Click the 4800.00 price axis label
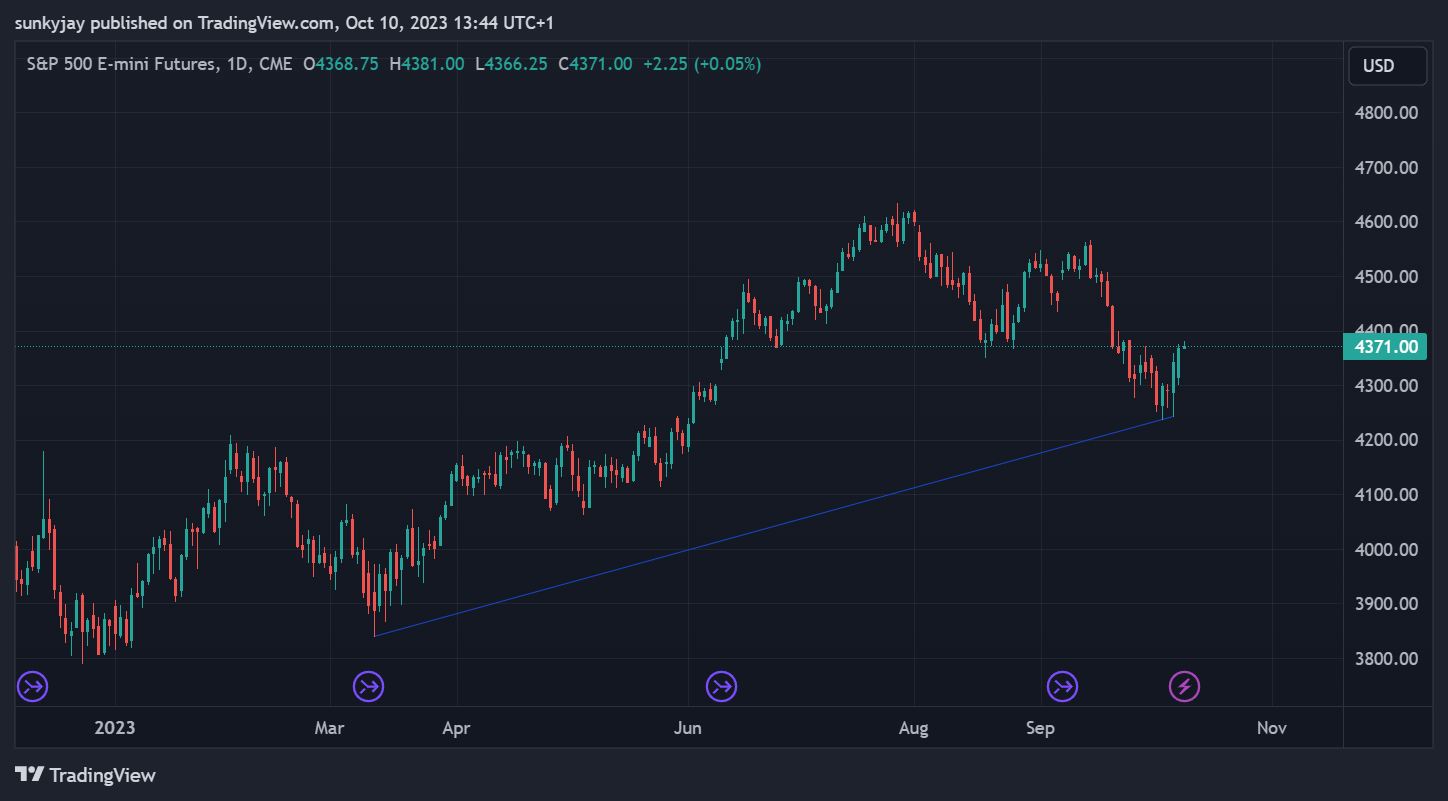1448x801 pixels. [x=1385, y=113]
